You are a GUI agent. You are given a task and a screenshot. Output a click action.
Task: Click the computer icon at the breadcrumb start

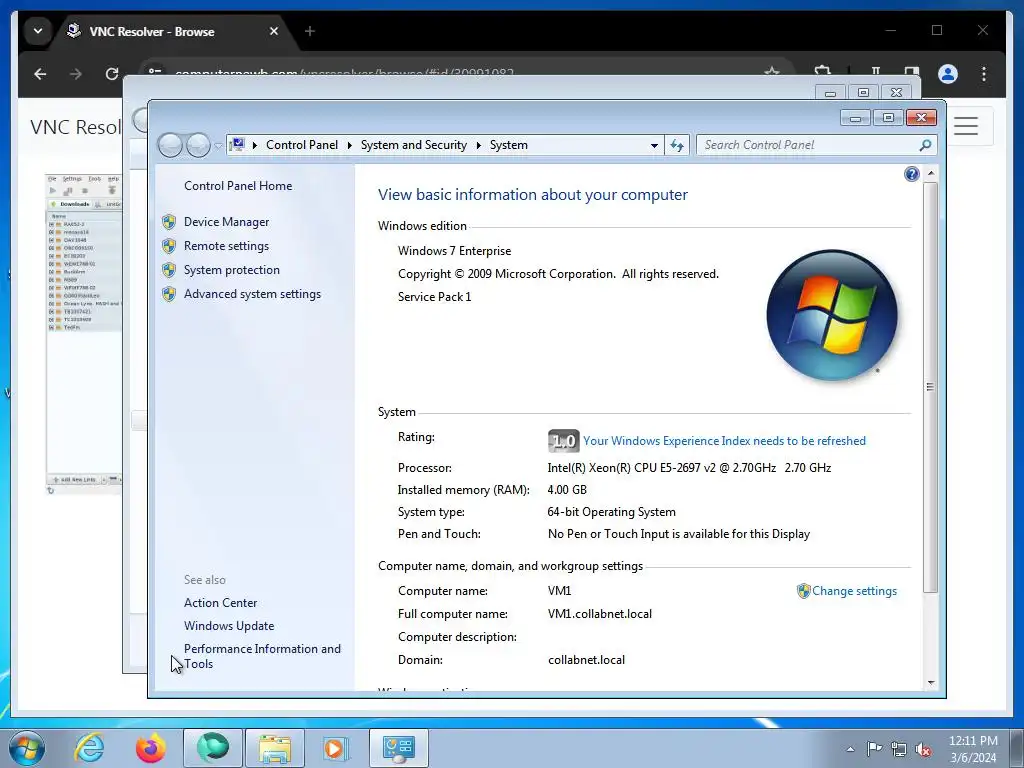(238, 145)
